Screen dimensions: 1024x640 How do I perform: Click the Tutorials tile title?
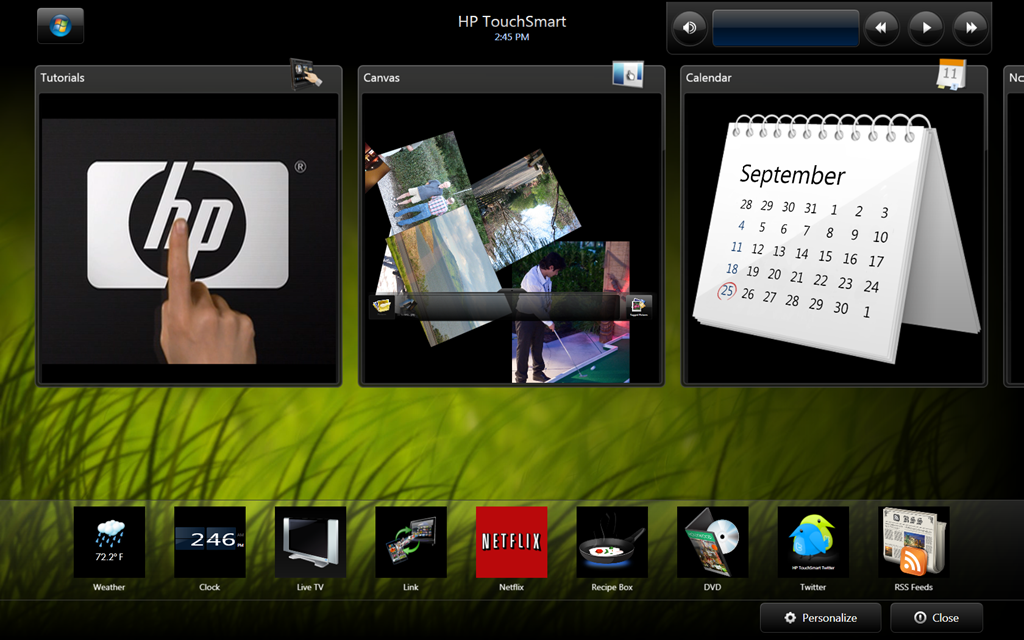[x=63, y=78]
